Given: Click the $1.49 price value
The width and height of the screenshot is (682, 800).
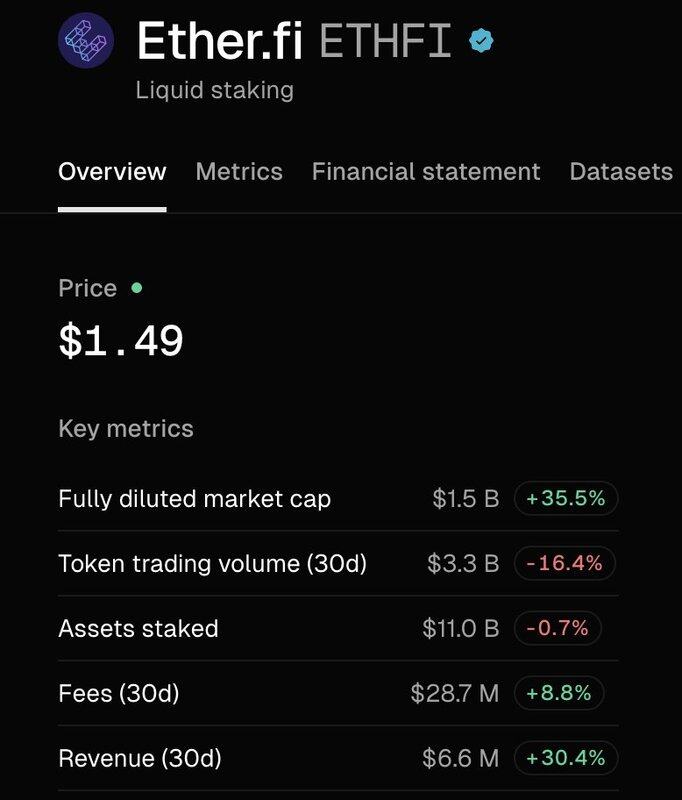Looking at the screenshot, I should click(x=121, y=340).
